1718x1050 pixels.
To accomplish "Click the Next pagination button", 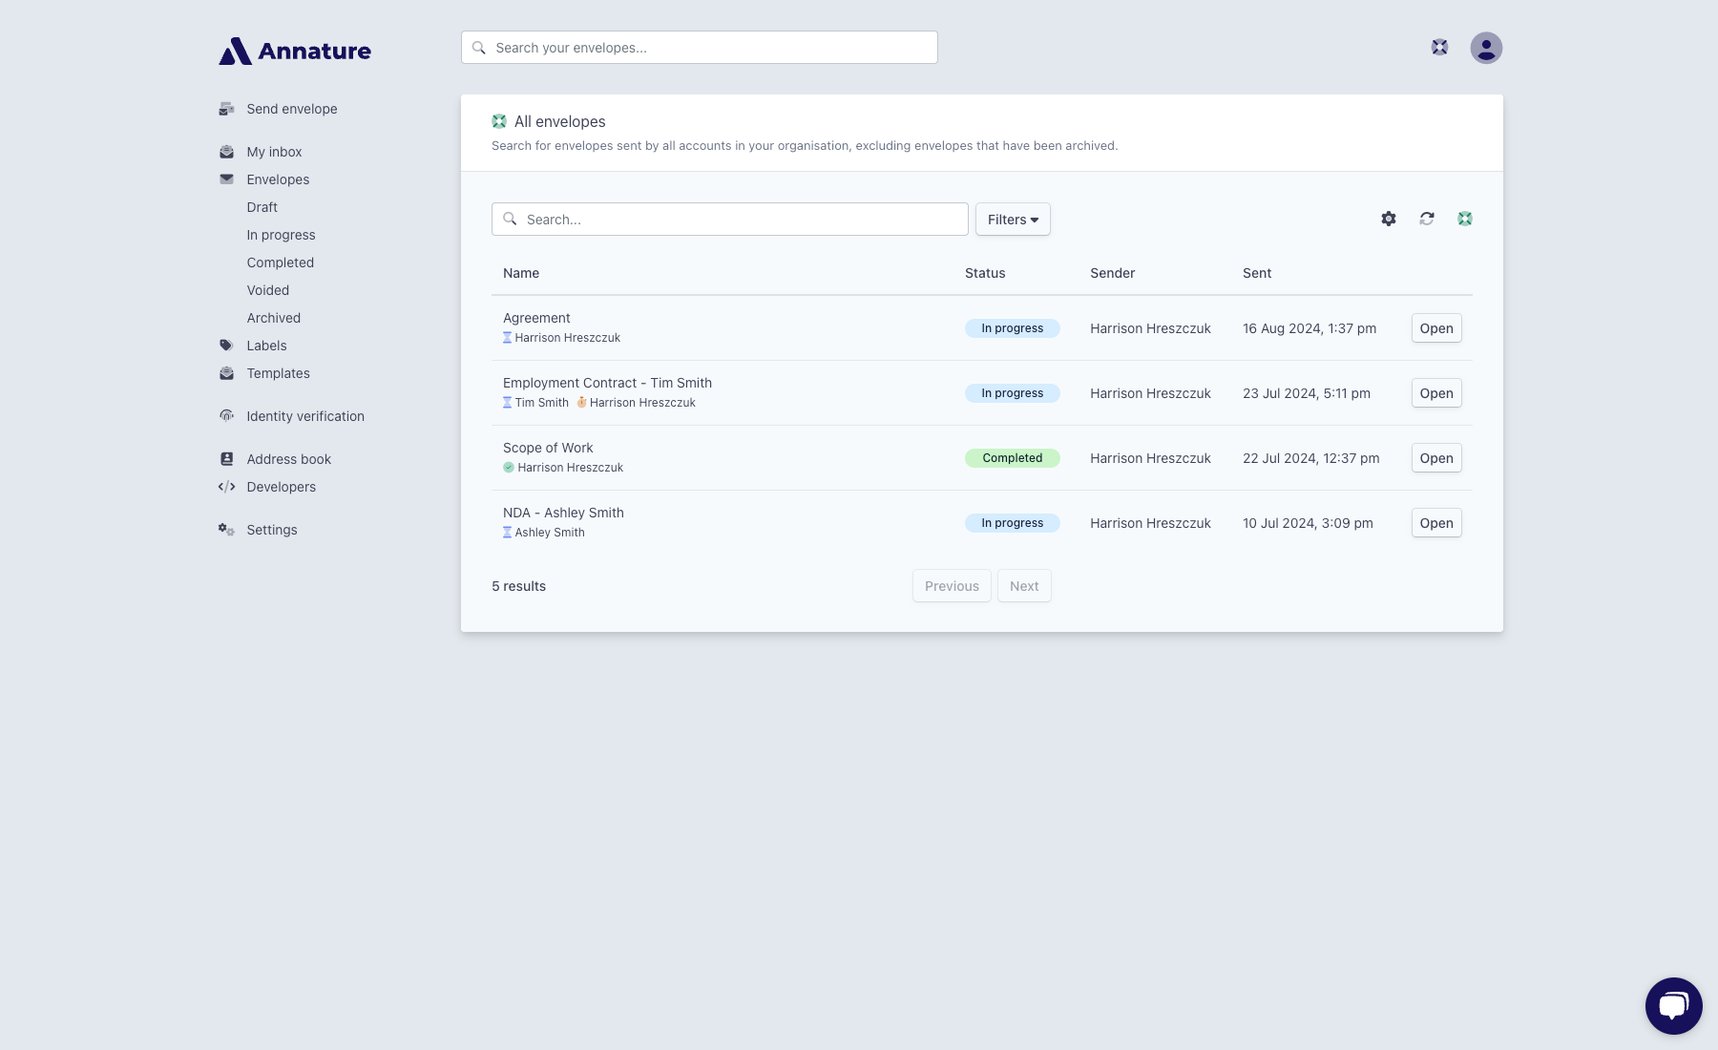I will click(1024, 586).
